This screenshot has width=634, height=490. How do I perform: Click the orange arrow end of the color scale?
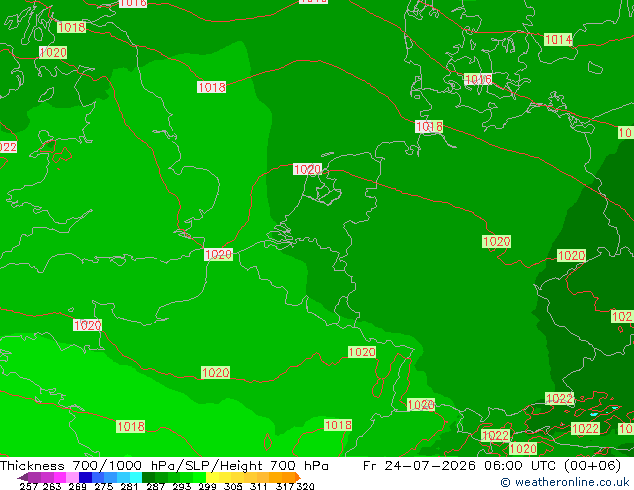[x=298, y=477]
